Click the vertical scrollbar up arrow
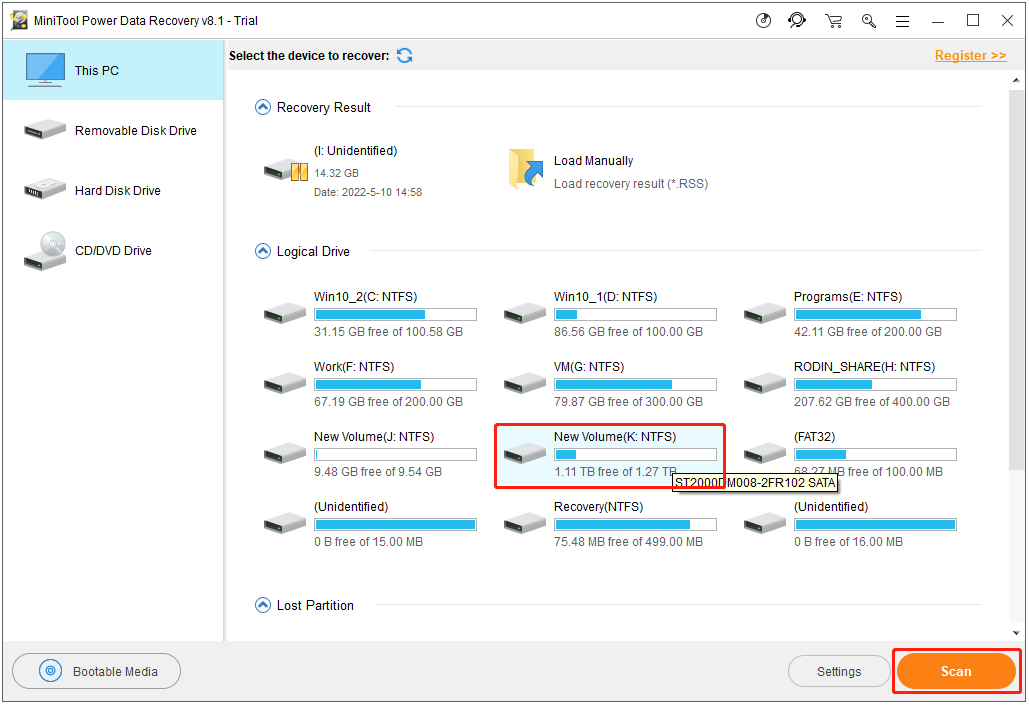Viewport: 1029px width, 705px height. click(x=1016, y=79)
